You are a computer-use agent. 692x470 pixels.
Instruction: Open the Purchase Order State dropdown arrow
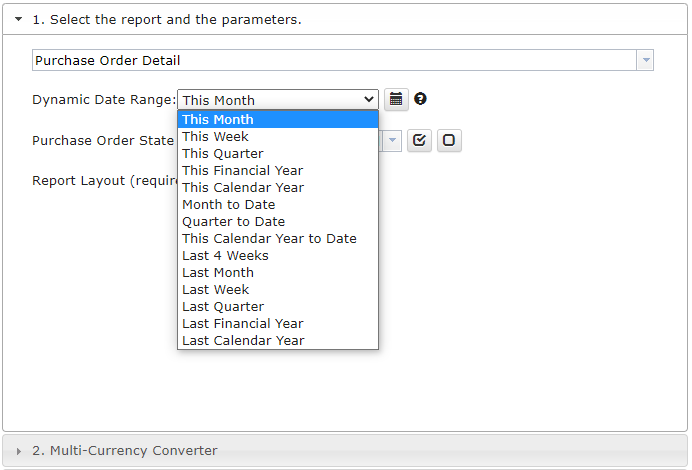click(x=392, y=140)
